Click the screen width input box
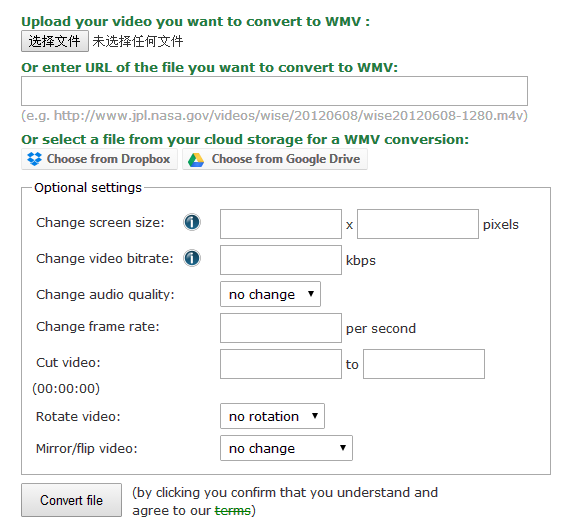 tap(281, 224)
